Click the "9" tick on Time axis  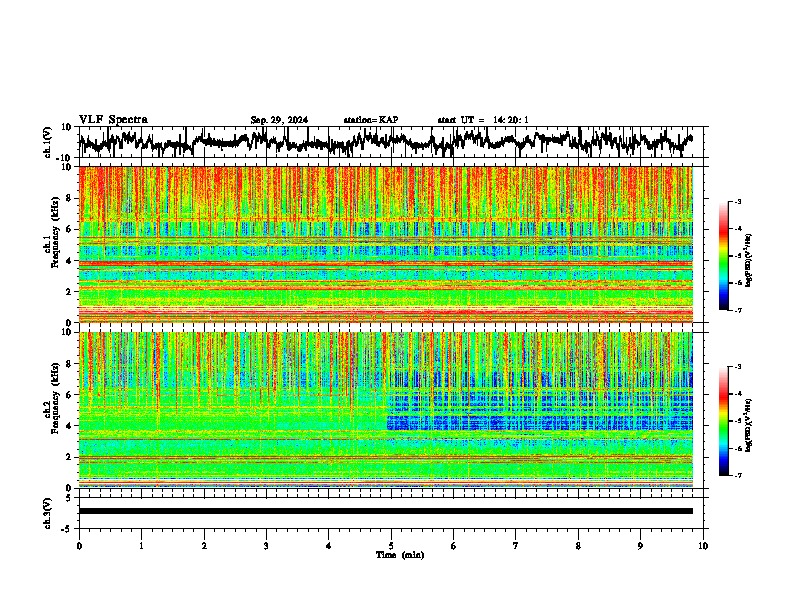coord(640,546)
